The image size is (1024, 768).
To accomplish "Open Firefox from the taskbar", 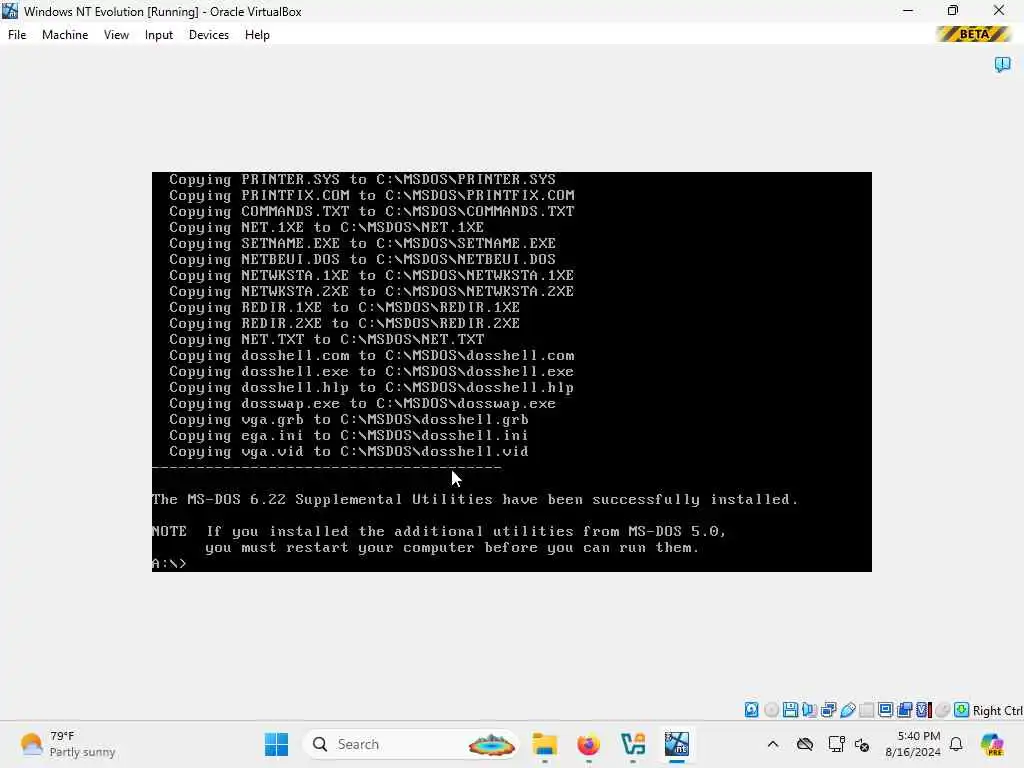I will 588,744.
